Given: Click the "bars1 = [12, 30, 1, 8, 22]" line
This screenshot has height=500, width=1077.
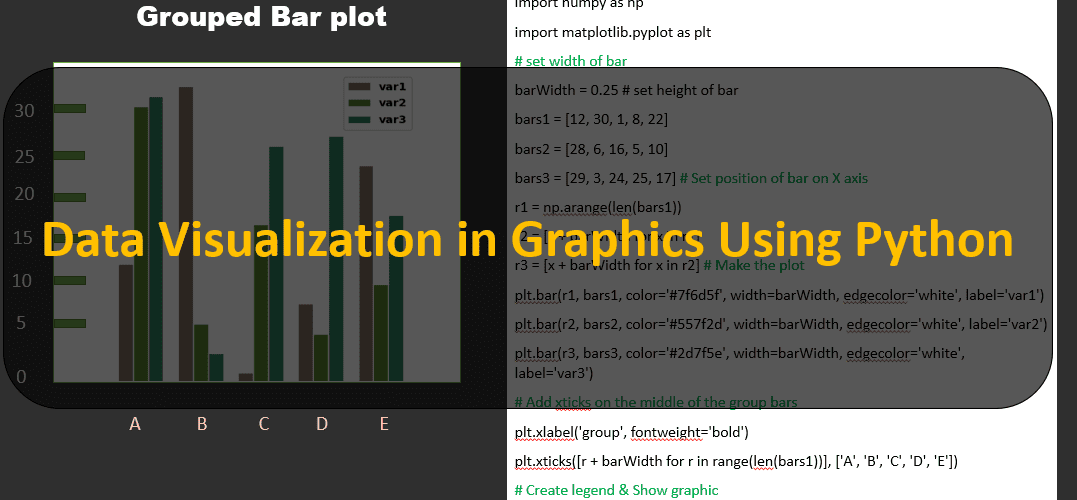Looking at the screenshot, I should tap(591, 120).
